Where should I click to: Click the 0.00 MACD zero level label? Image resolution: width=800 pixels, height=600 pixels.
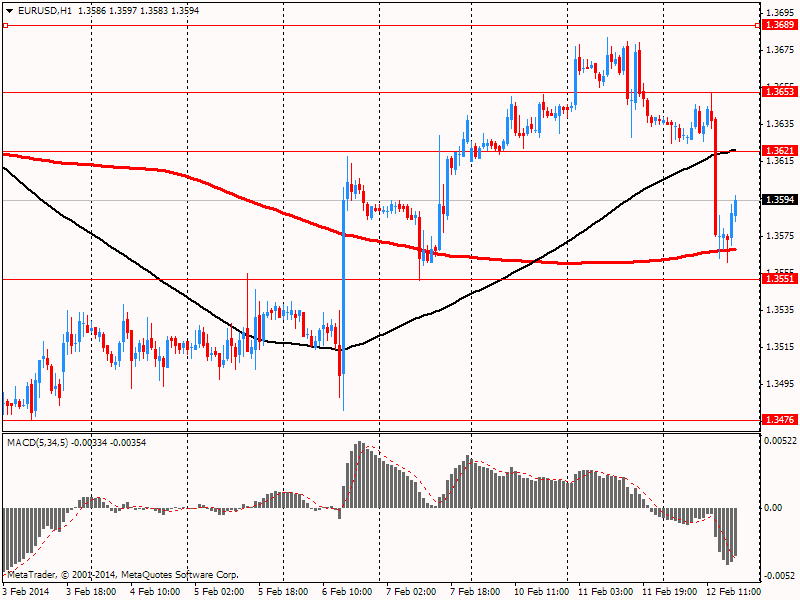pos(773,508)
